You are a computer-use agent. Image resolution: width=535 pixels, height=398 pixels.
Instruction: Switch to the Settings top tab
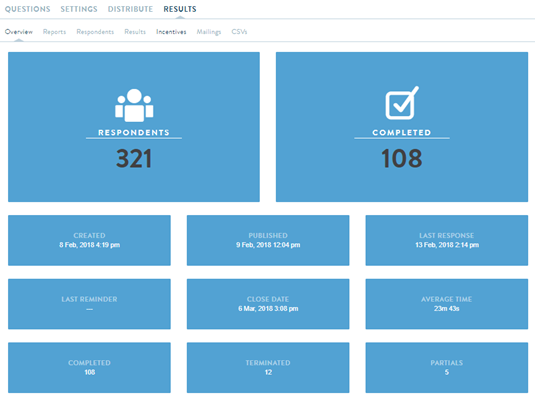(x=79, y=9)
